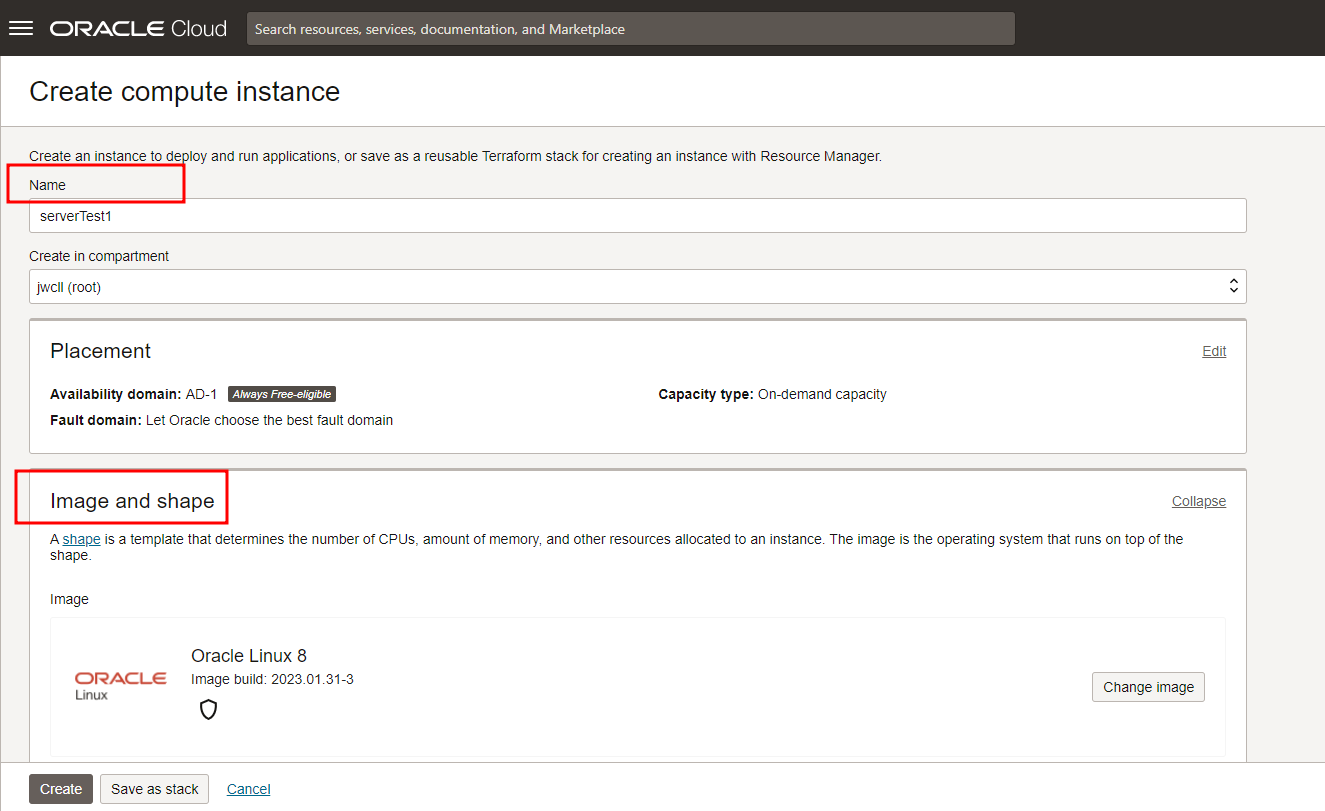Image resolution: width=1325 pixels, height=811 pixels.
Task: Edit the Placement section
Action: tap(1214, 351)
